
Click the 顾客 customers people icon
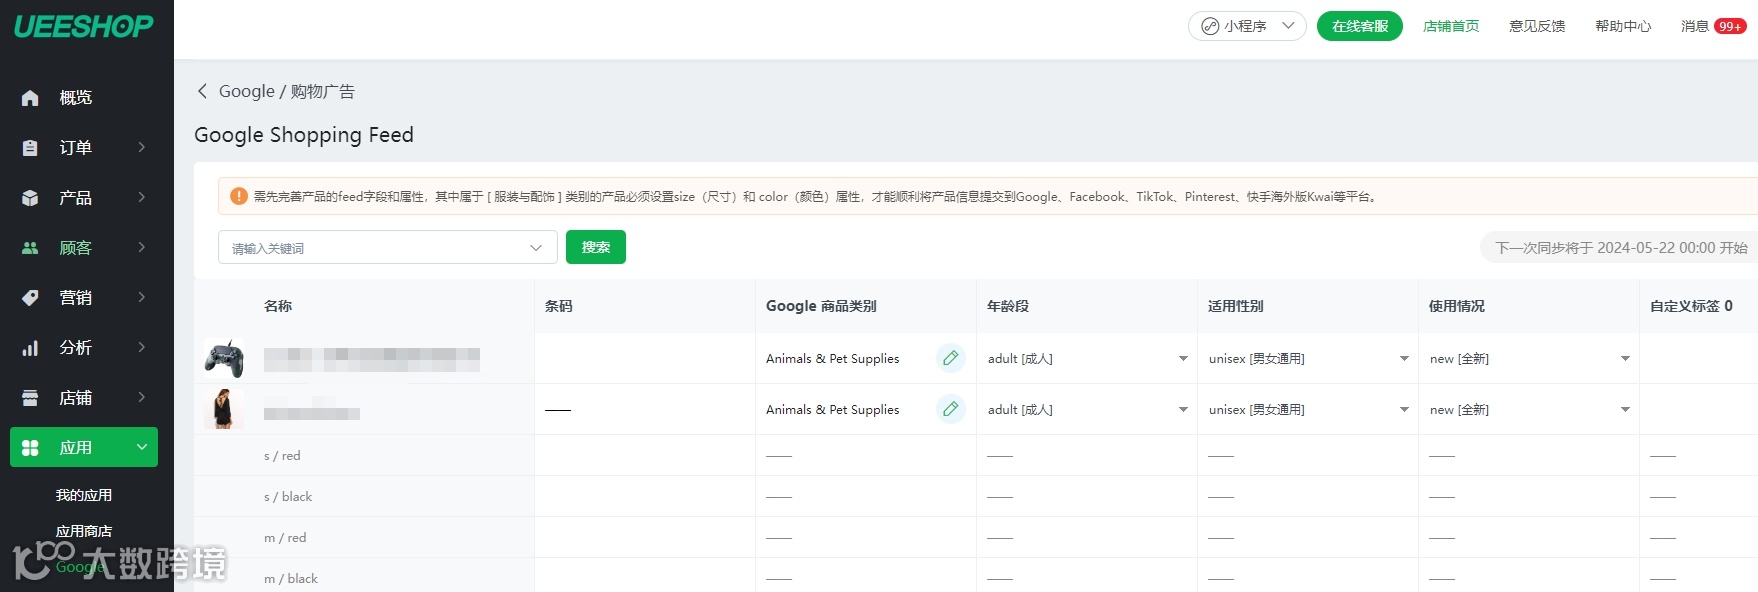pyautogui.click(x=30, y=248)
